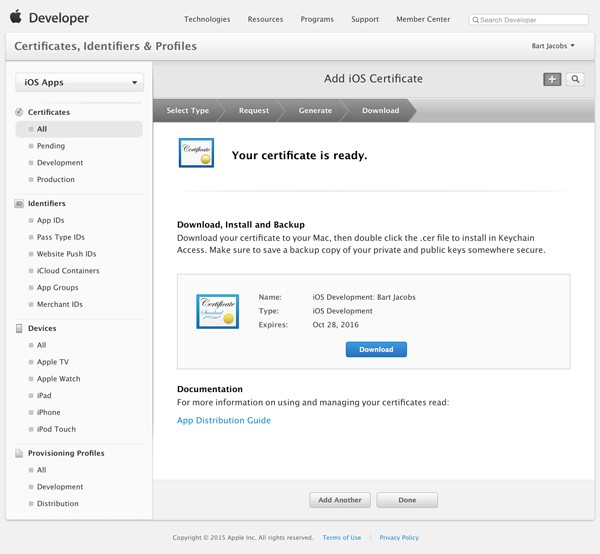Open the Terms of Use link
The image size is (600, 554).
(x=342, y=538)
